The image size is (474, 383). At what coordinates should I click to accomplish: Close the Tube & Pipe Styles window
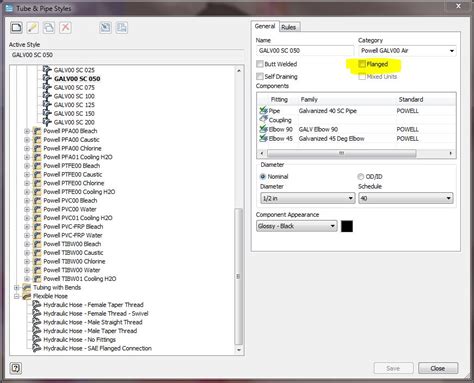[x=458, y=6]
